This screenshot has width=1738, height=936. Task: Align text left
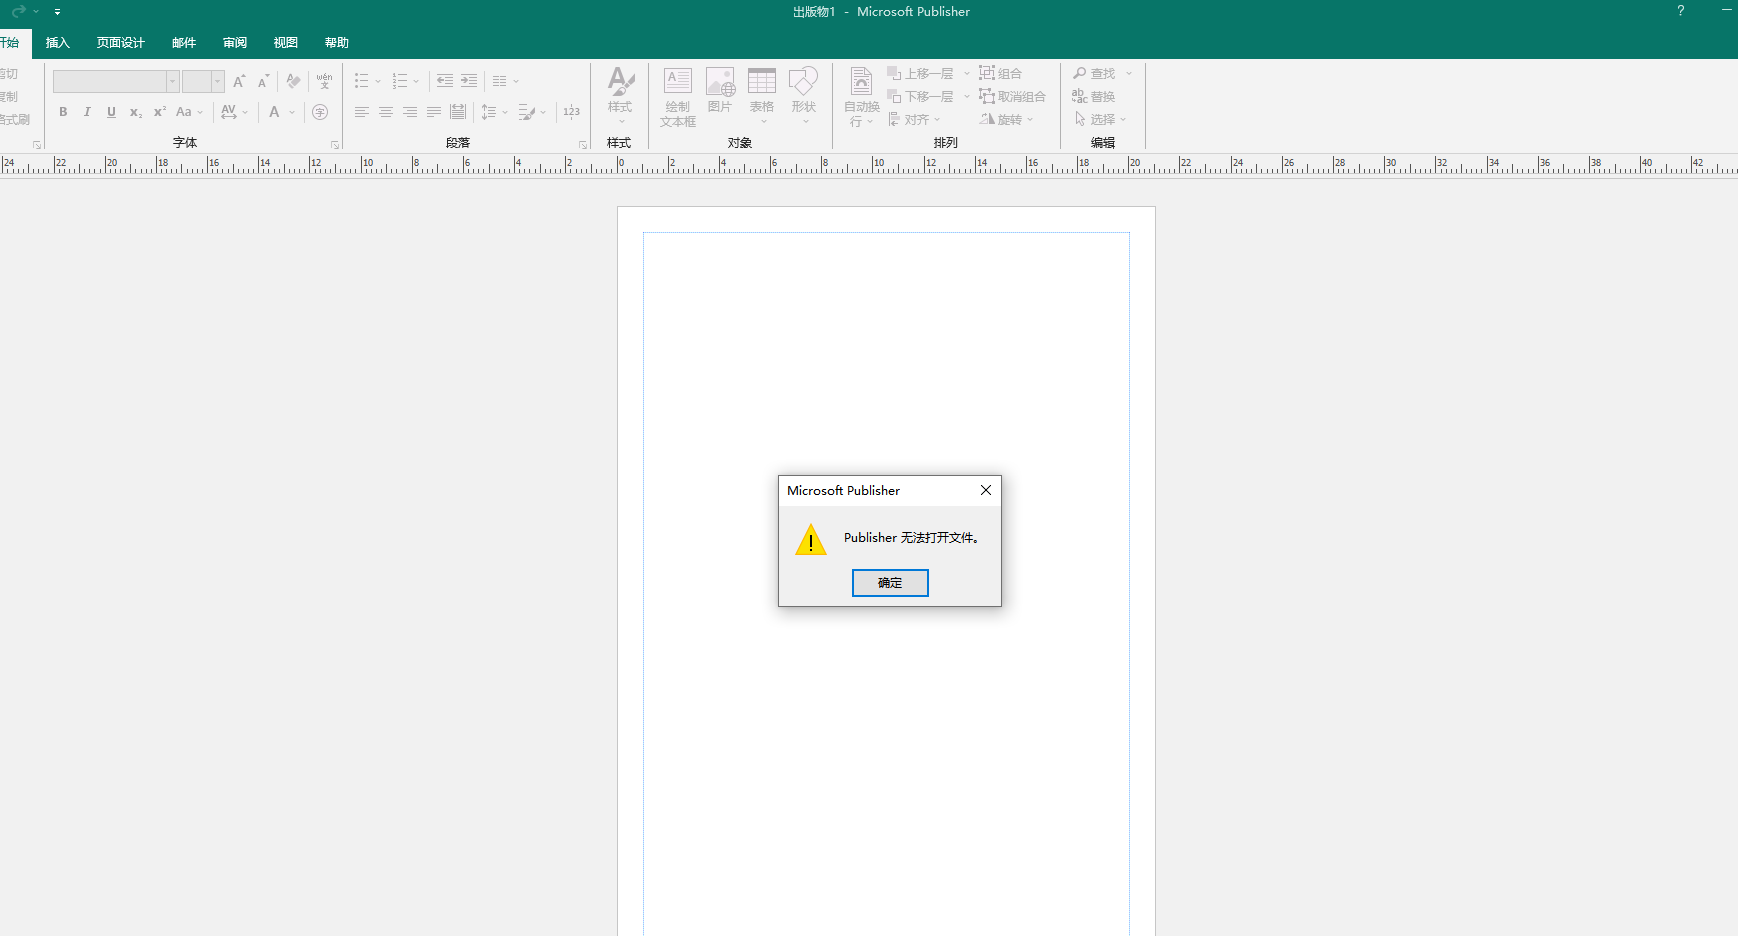362,112
